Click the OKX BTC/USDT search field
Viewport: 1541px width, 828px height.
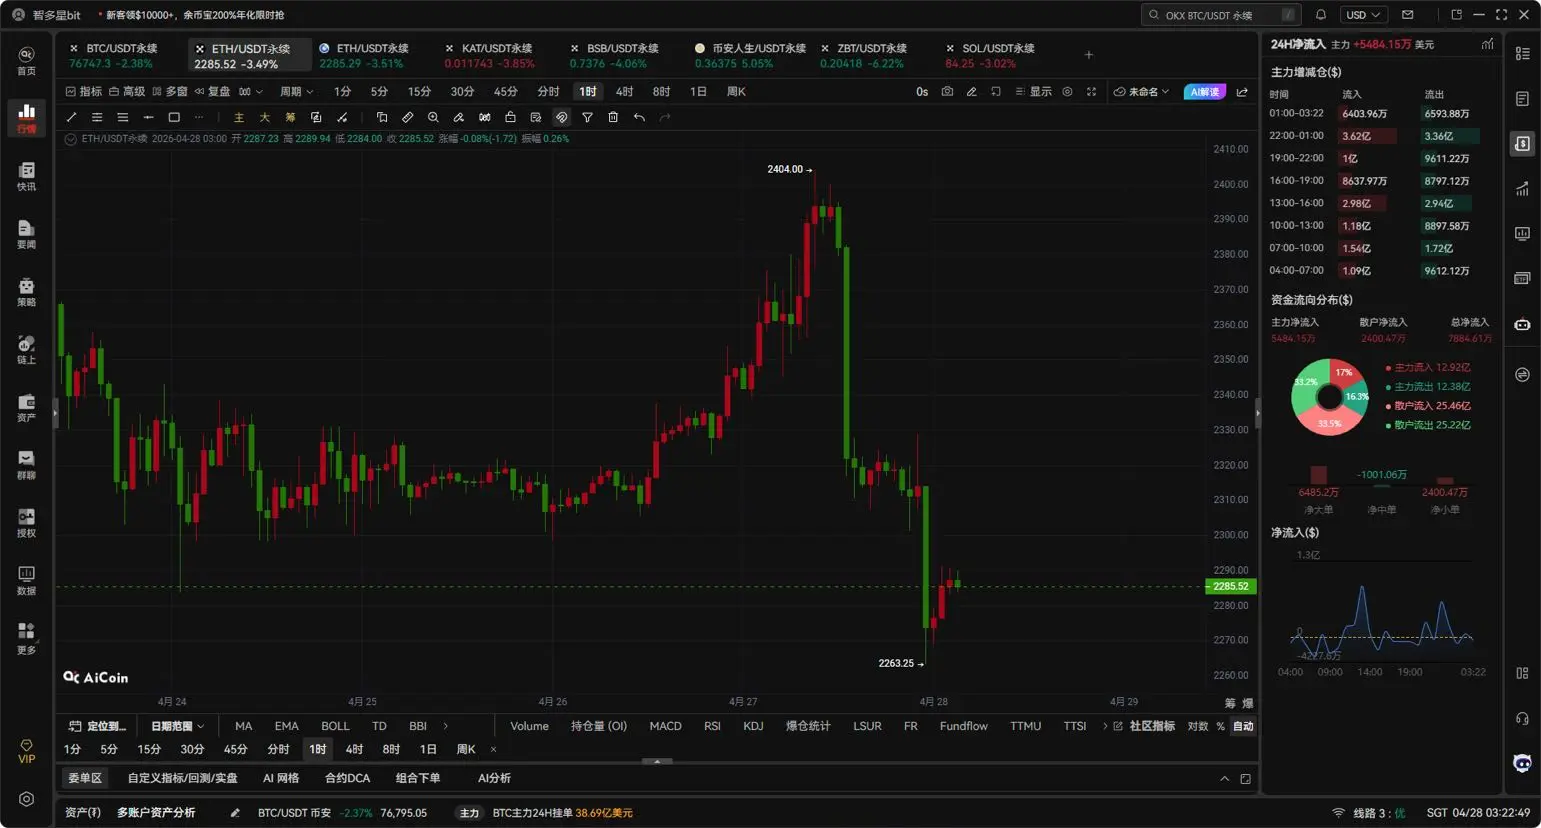coord(1221,15)
